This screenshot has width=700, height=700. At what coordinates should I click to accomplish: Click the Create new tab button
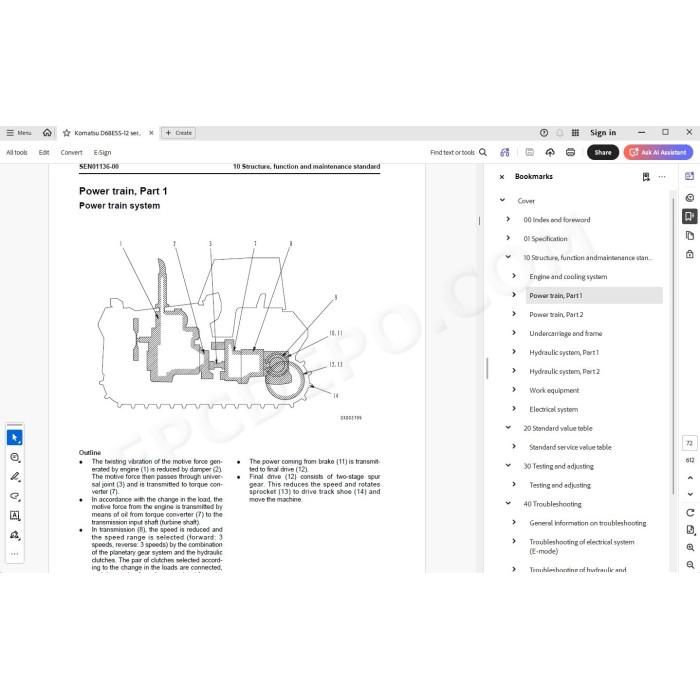pyautogui.click(x=178, y=133)
